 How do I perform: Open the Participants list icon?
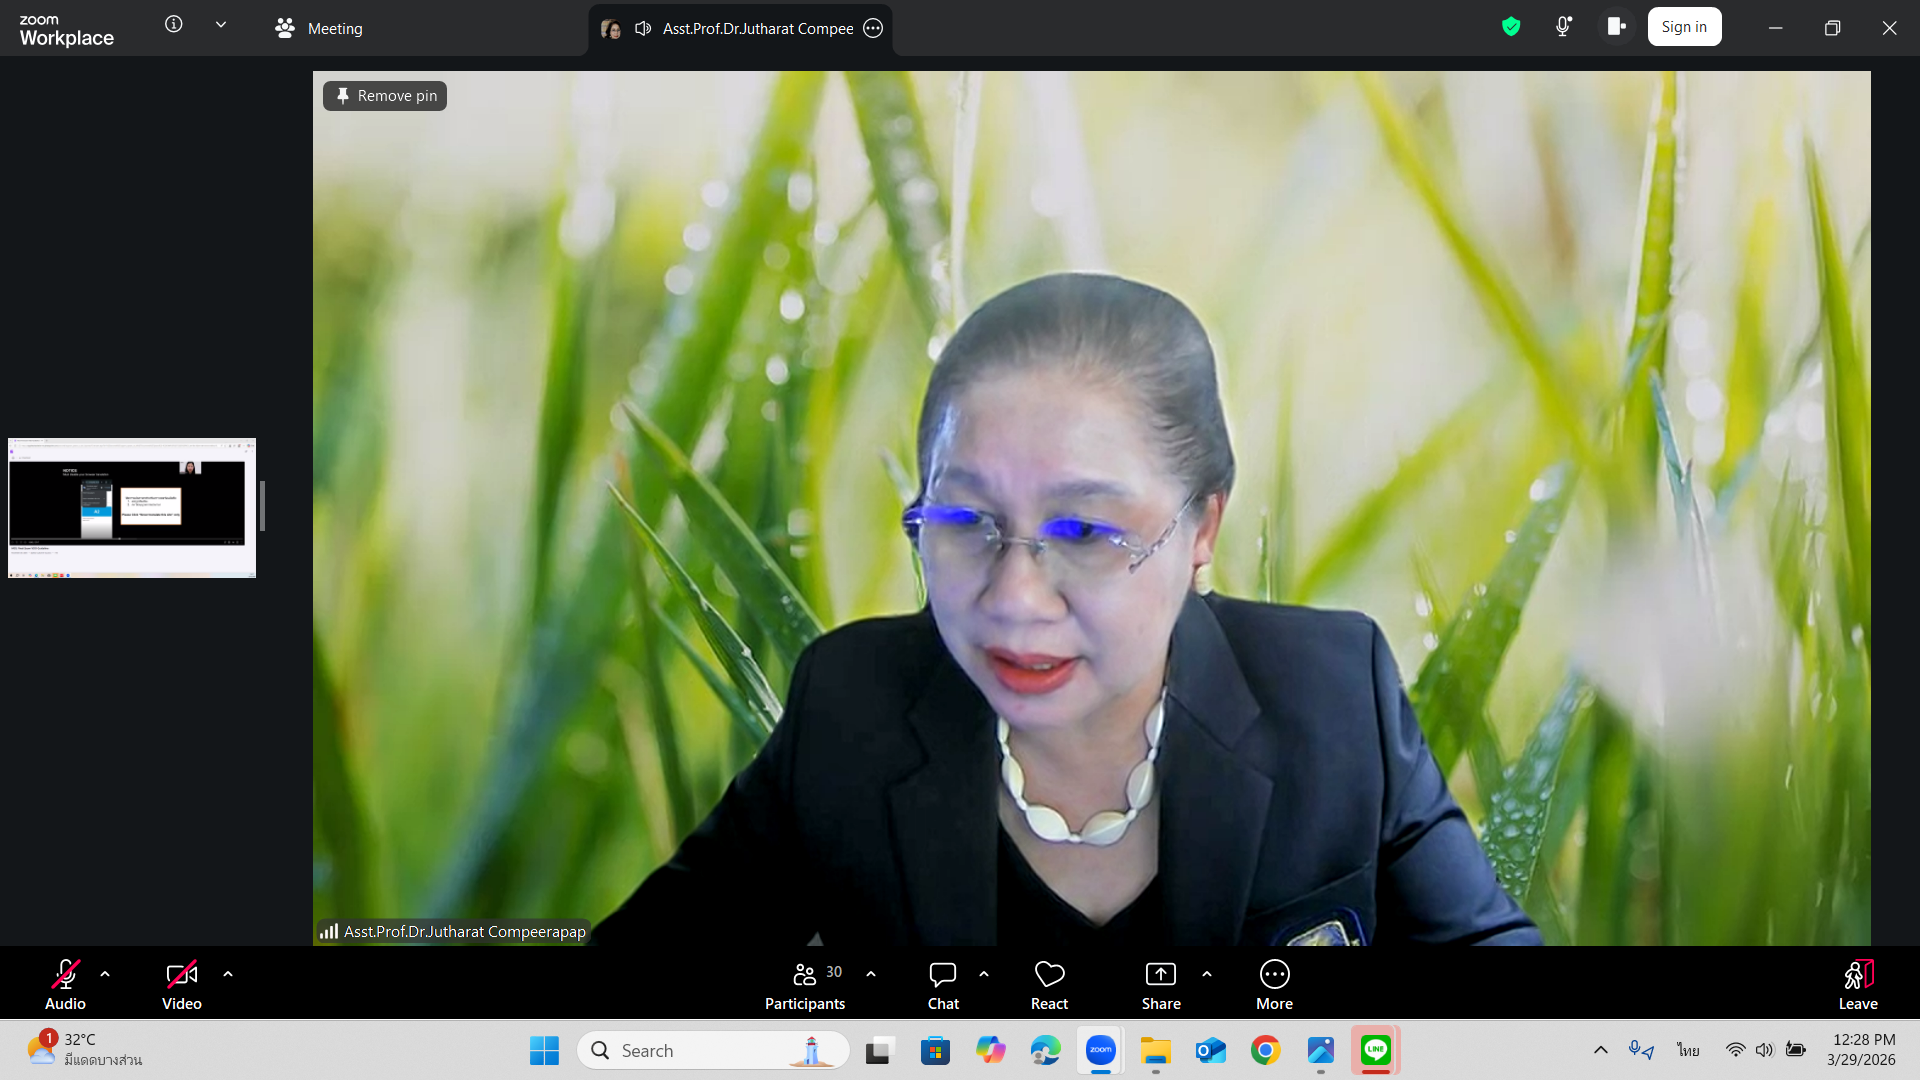click(805, 975)
